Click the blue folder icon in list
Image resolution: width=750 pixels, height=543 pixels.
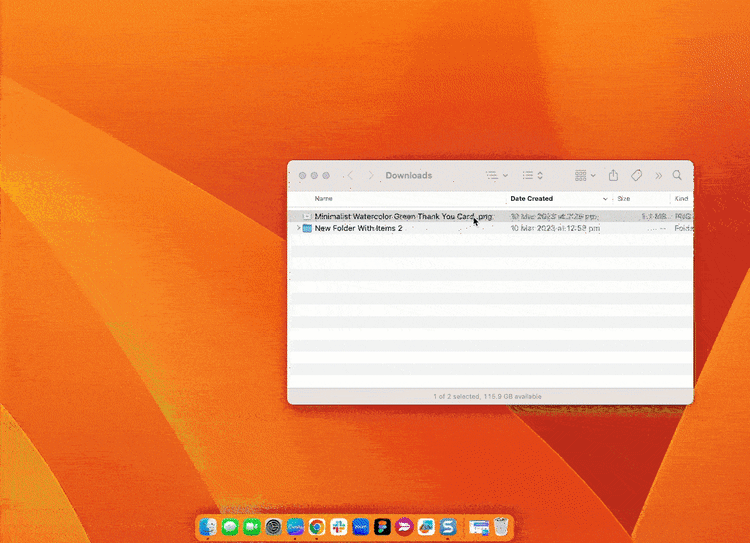click(307, 228)
